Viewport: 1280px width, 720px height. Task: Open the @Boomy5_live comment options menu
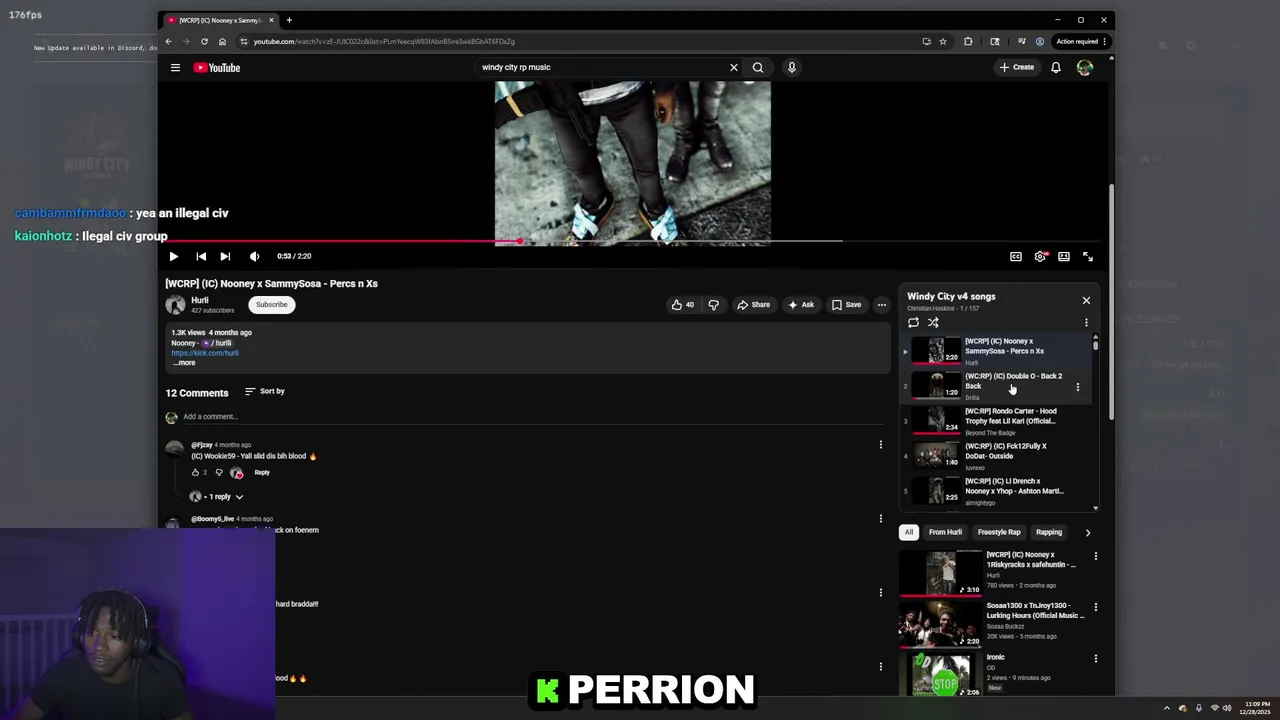(881, 519)
